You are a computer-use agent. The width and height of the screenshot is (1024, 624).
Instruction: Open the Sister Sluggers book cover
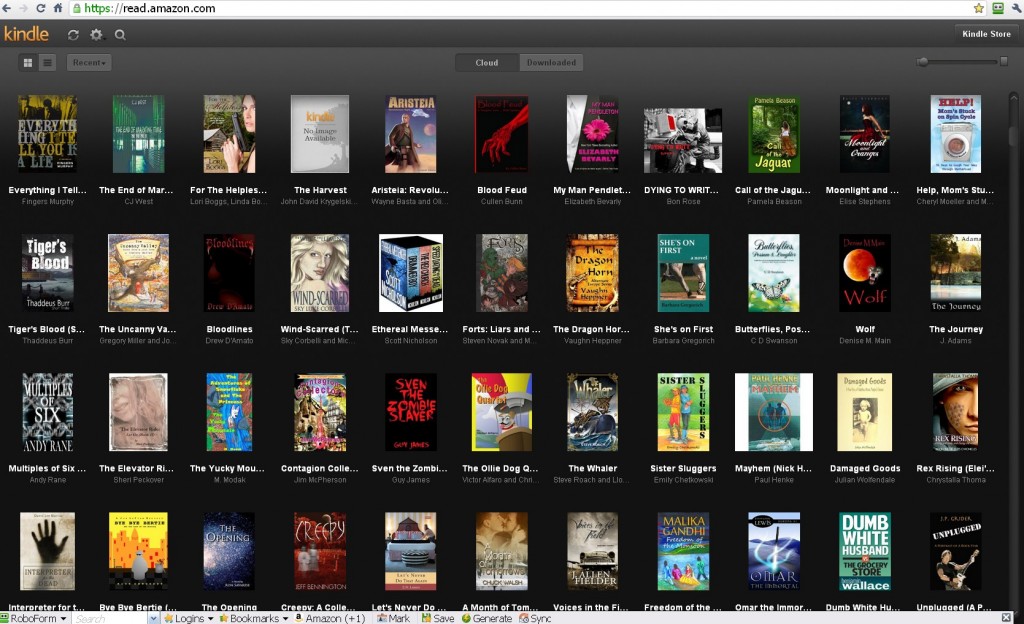pos(683,412)
